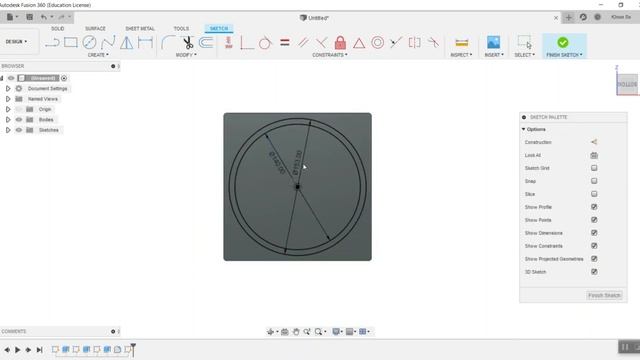Click the Look At icon in navigation bar
This screenshot has height=360, width=640.
coord(285,331)
